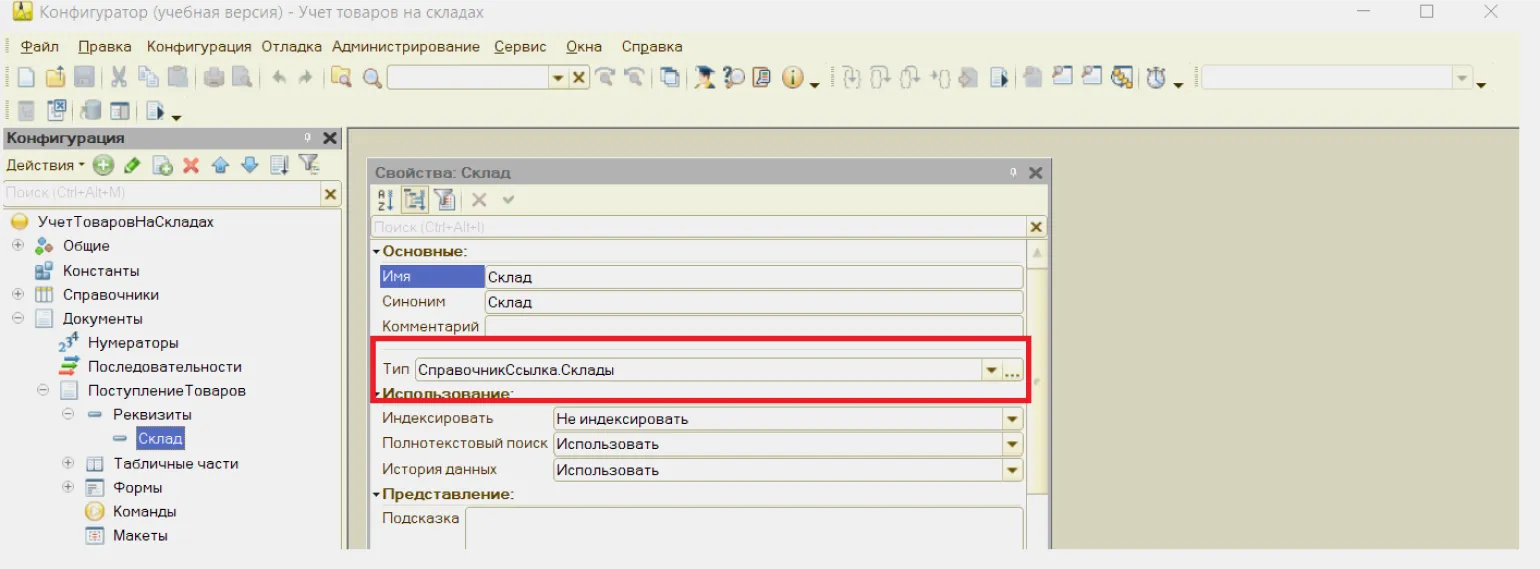Move item down with the blue down arrow
Image resolution: width=1540 pixels, height=569 pixels.
tap(249, 165)
